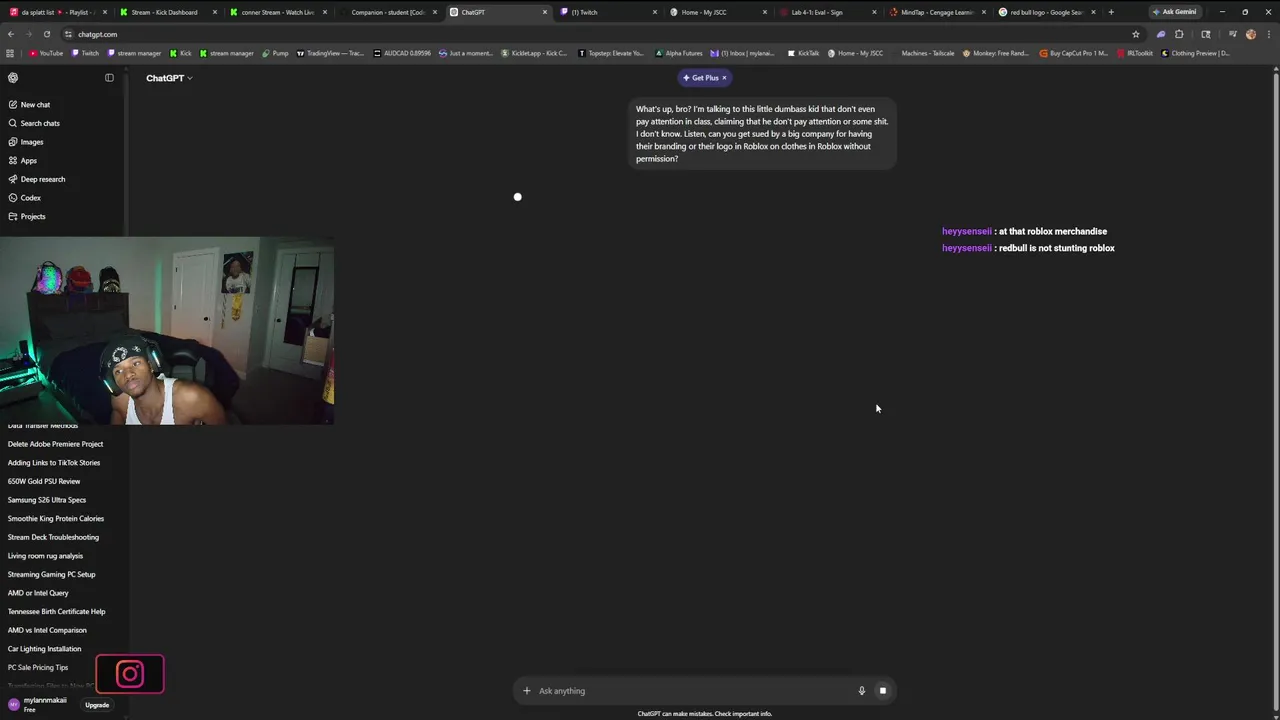The image size is (1280, 720).
Task: Open the Chrome profile avatar
Action: point(1250,34)
